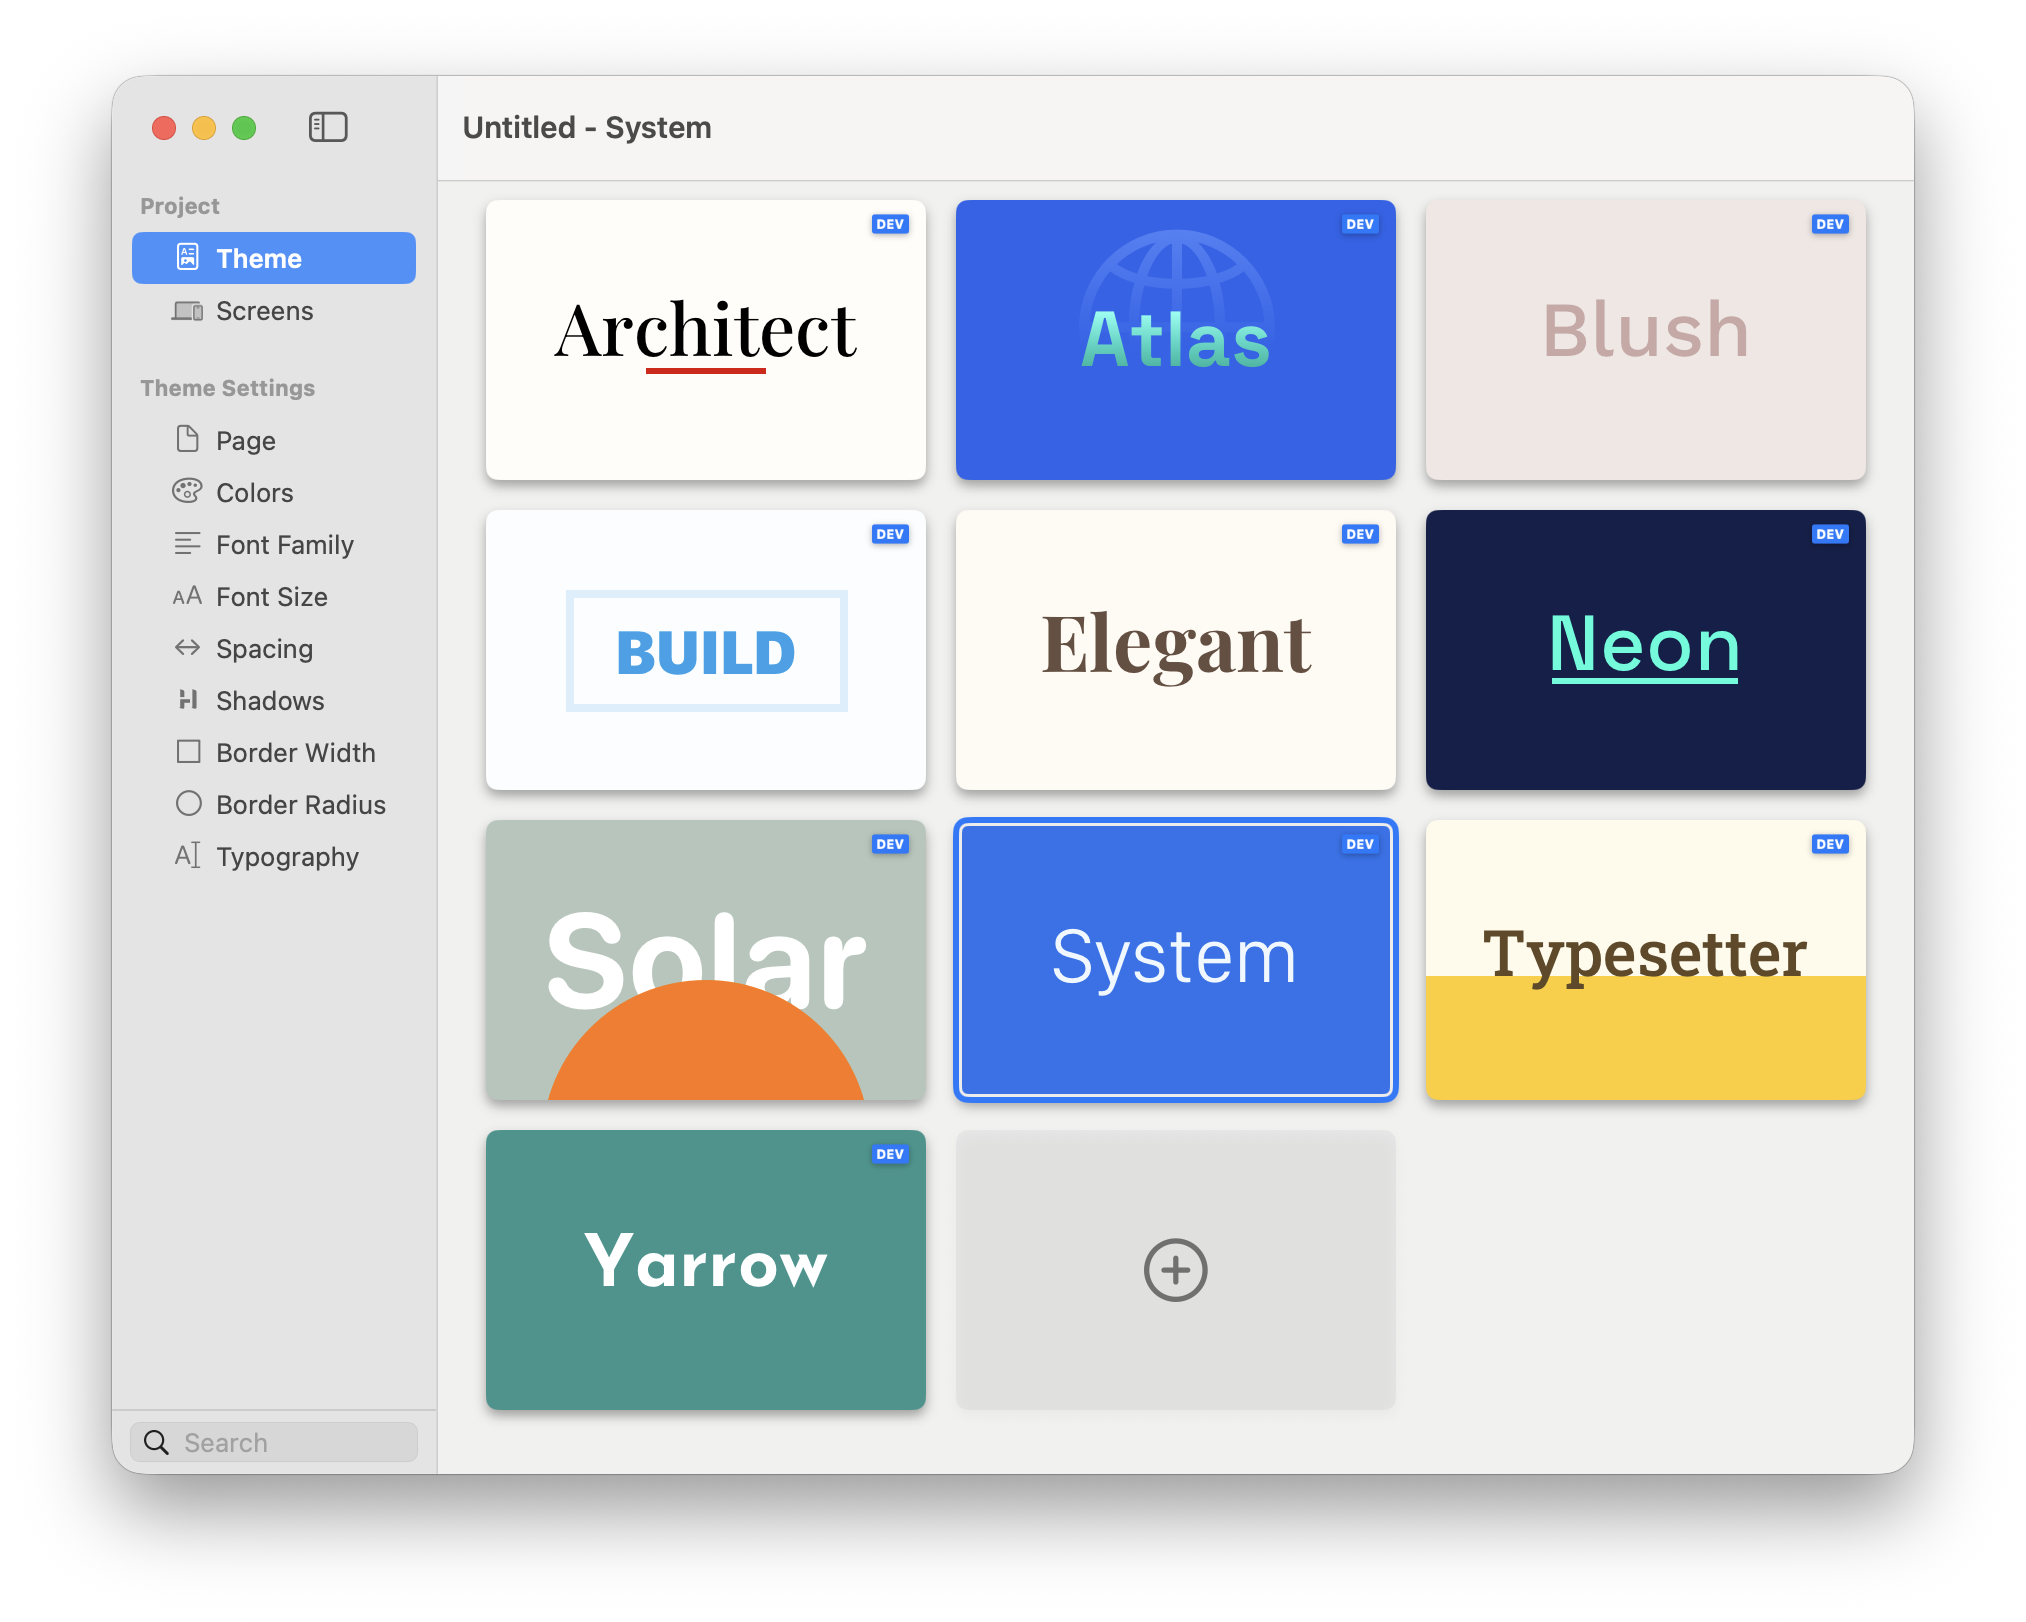Open Border Radius settings
This screenshot has width=2026, height=1622.
point(274,804)
